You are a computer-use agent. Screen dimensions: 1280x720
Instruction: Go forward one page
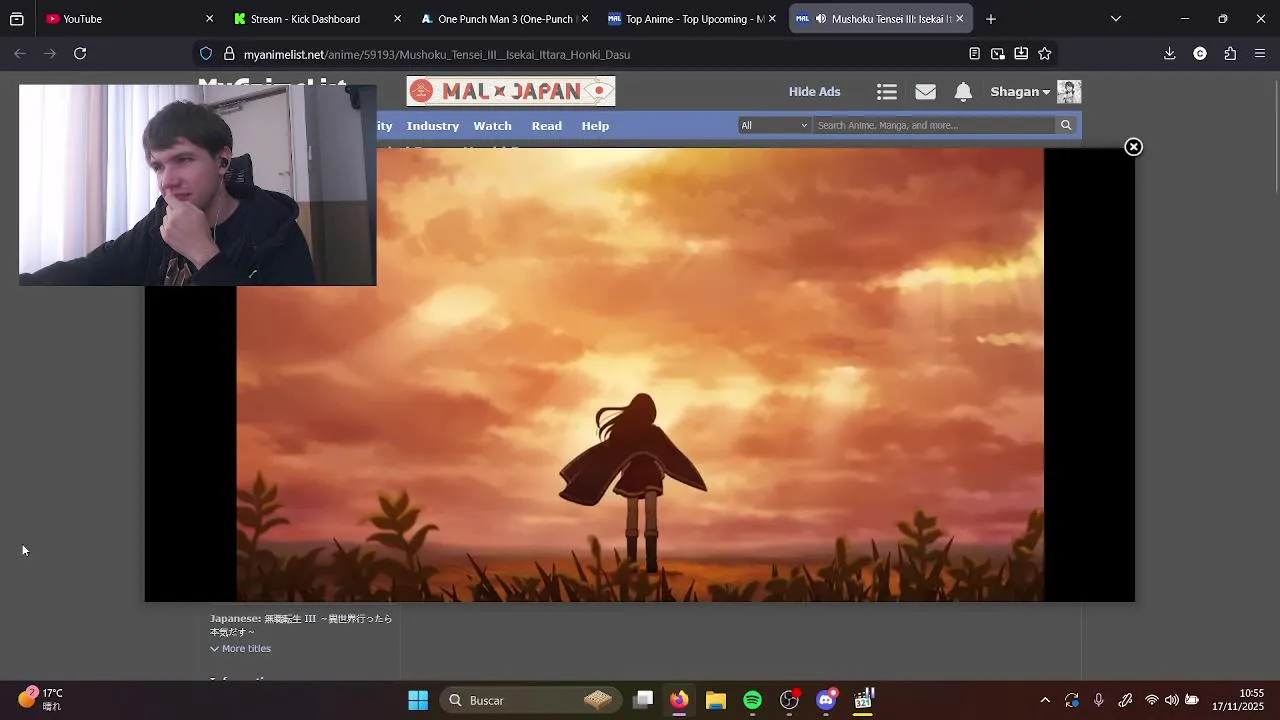point(50,54)
